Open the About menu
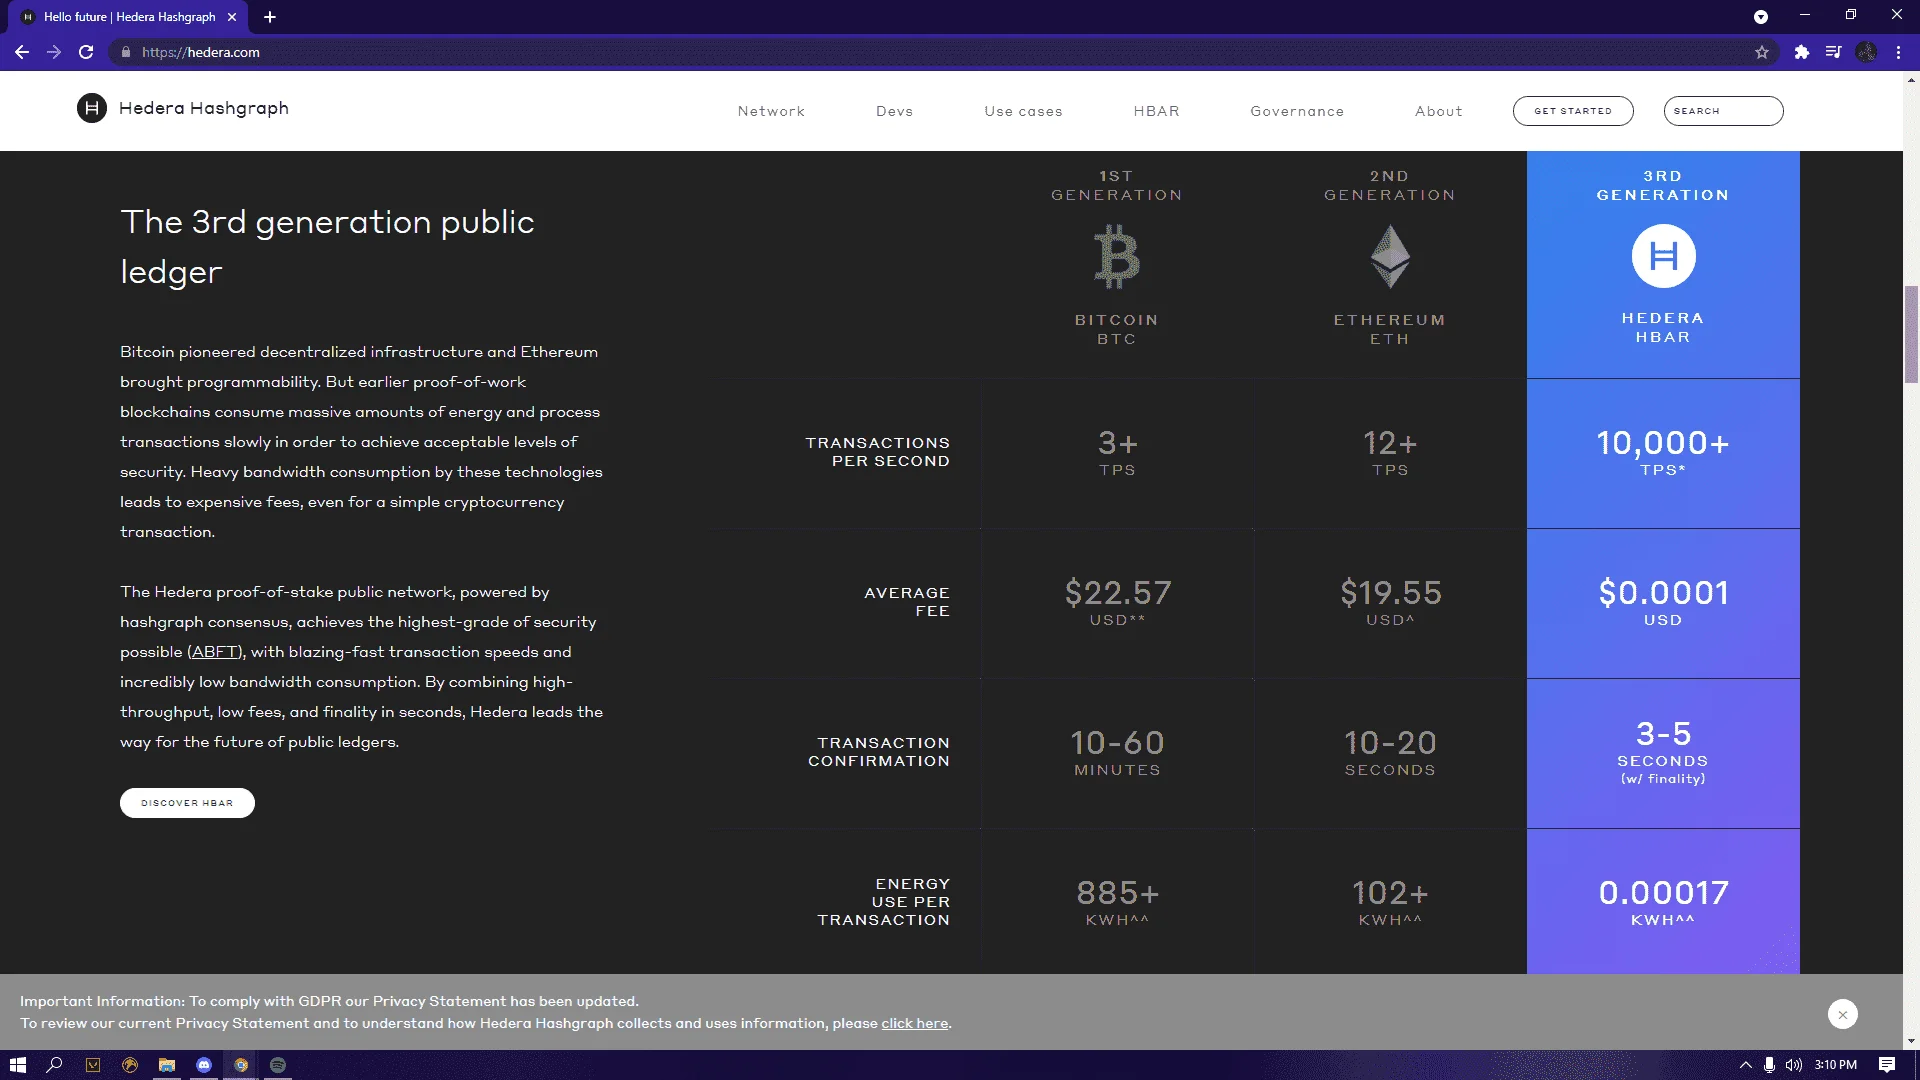This screenshot has width=1920, height=1080. point(1438,111)
